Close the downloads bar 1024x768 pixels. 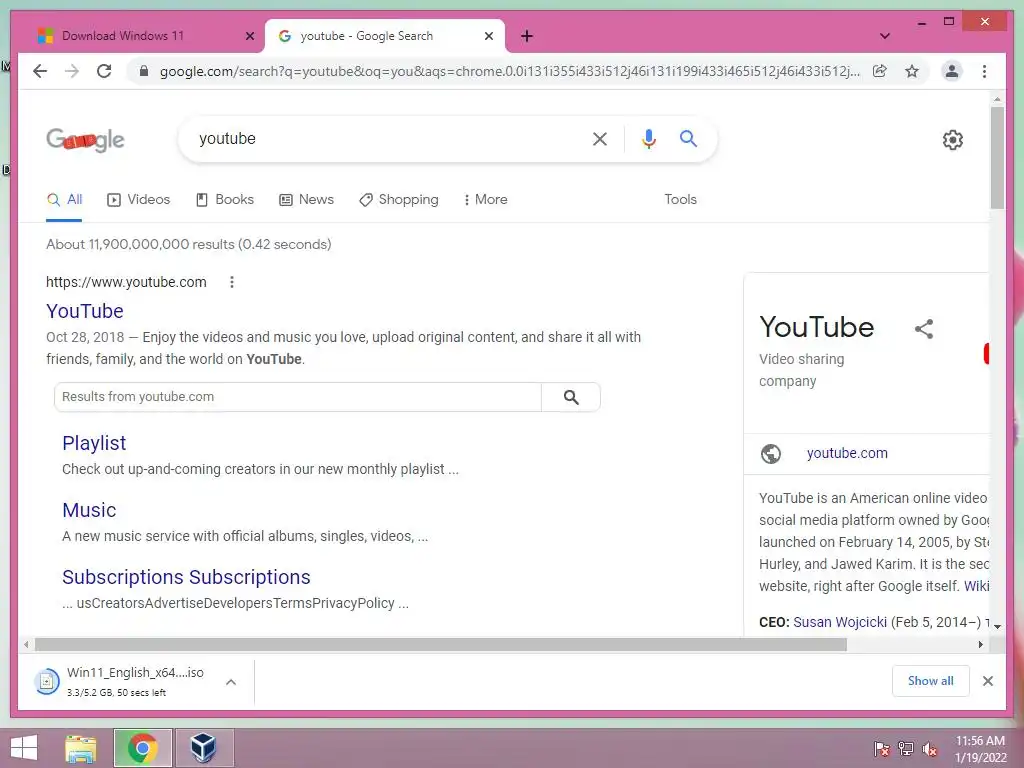coord(987,681)
